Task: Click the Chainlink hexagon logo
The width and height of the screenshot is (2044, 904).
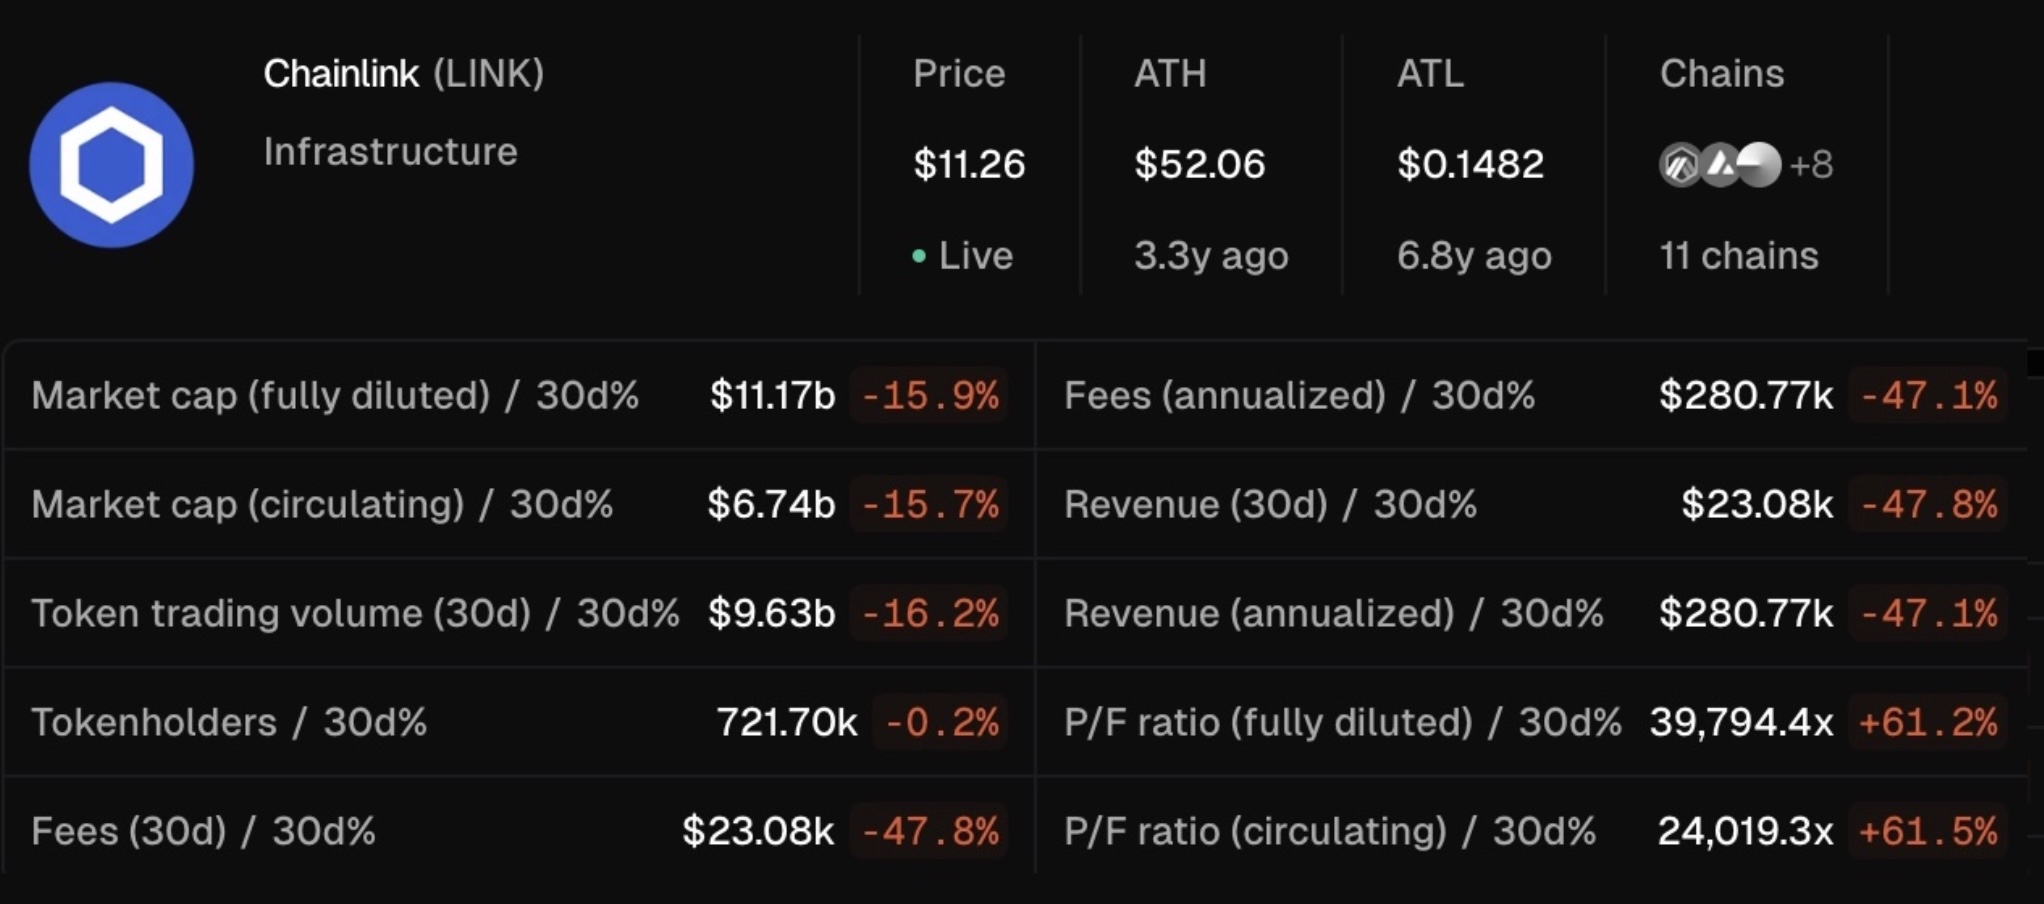Action: point(111,165)
